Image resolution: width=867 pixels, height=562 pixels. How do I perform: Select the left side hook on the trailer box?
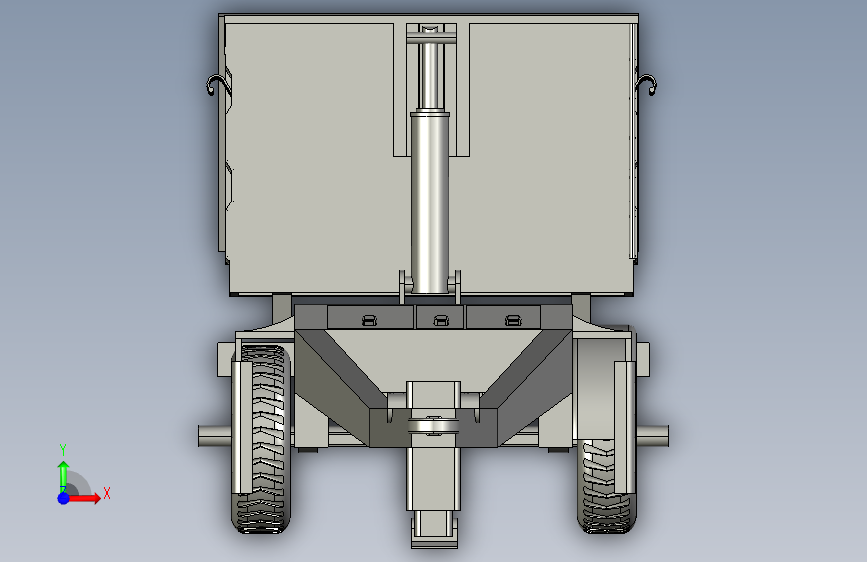coord(217,85)
